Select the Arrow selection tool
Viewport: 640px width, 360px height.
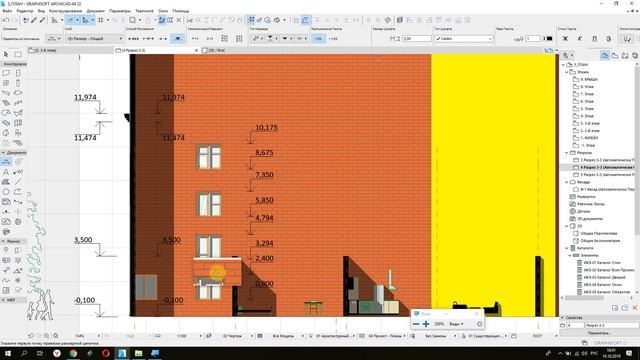[x=6, y=54]
